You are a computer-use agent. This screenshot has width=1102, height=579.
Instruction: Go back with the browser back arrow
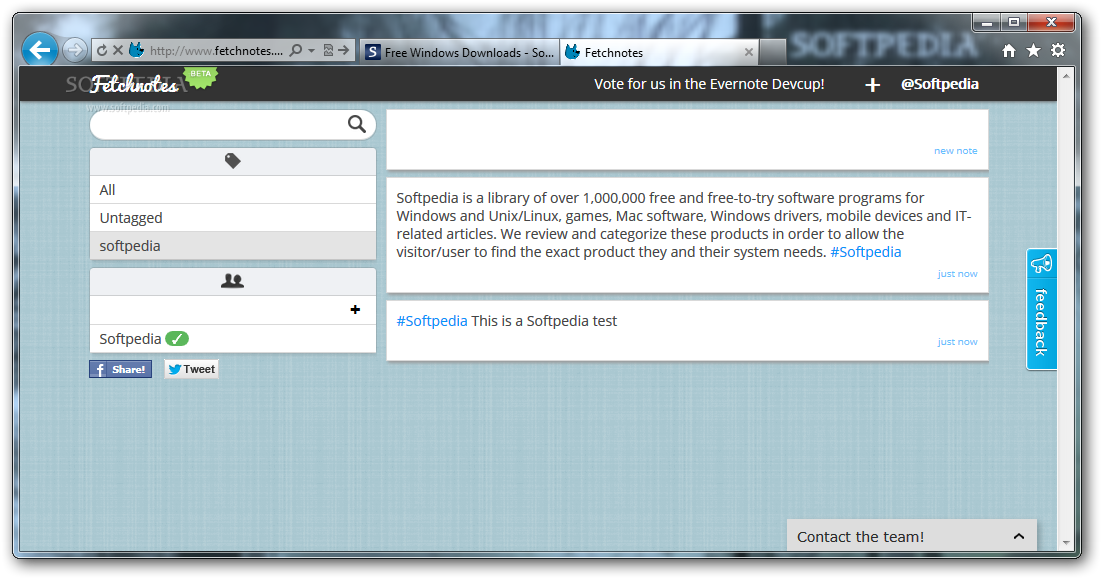pyautogui.click(x=39, y=50)
